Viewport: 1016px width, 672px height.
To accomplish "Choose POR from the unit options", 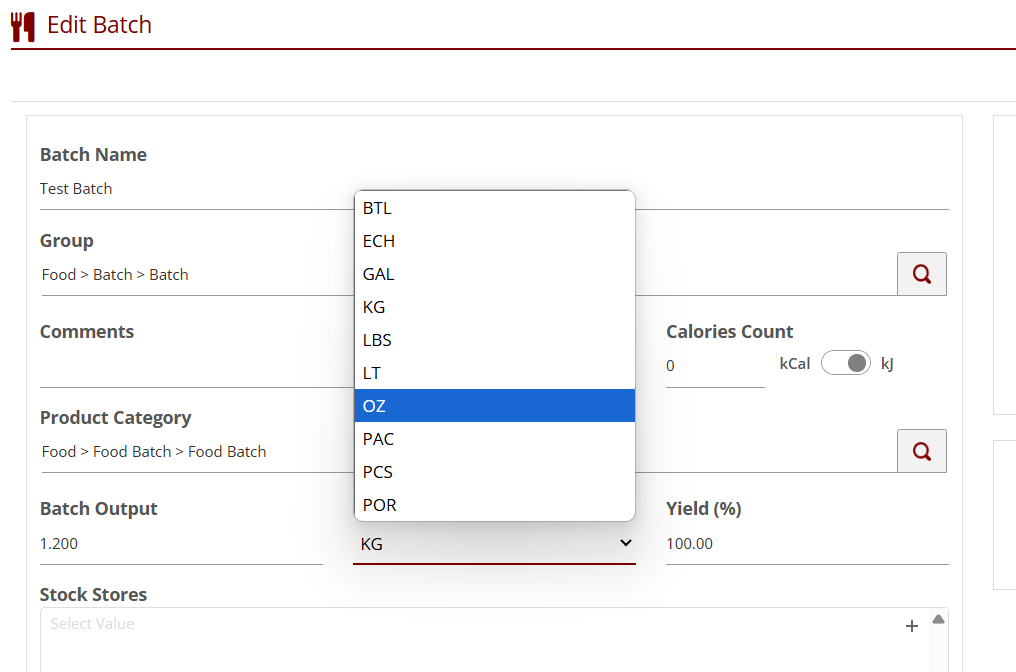I will click(x=494, y=505).
